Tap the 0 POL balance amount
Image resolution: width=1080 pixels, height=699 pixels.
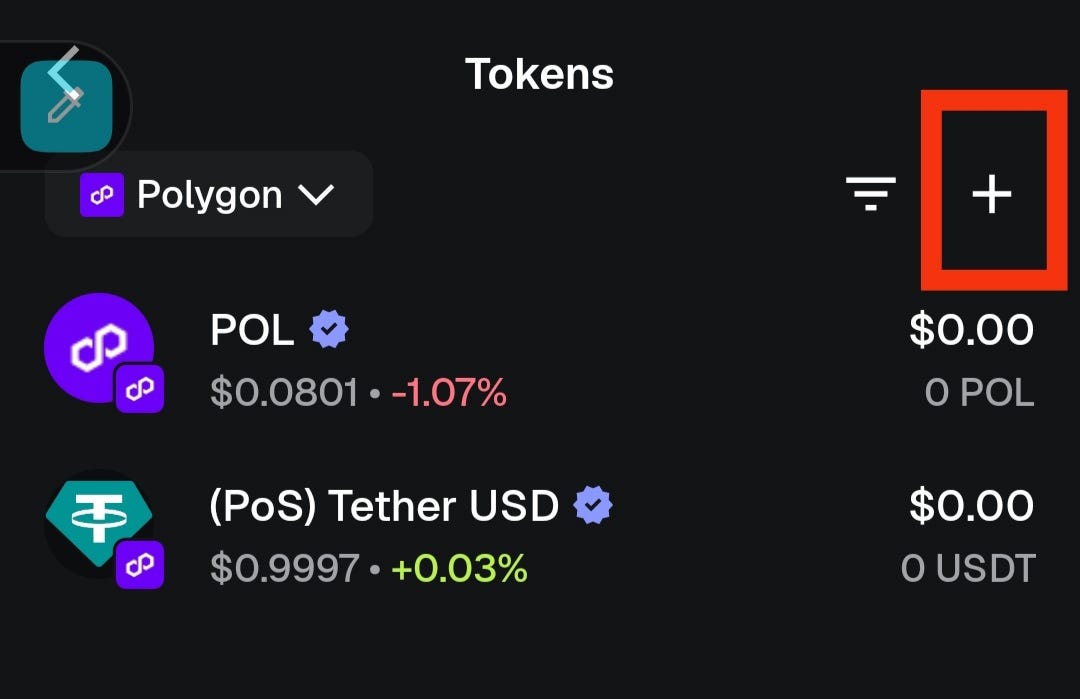click(x=979, y=393)
